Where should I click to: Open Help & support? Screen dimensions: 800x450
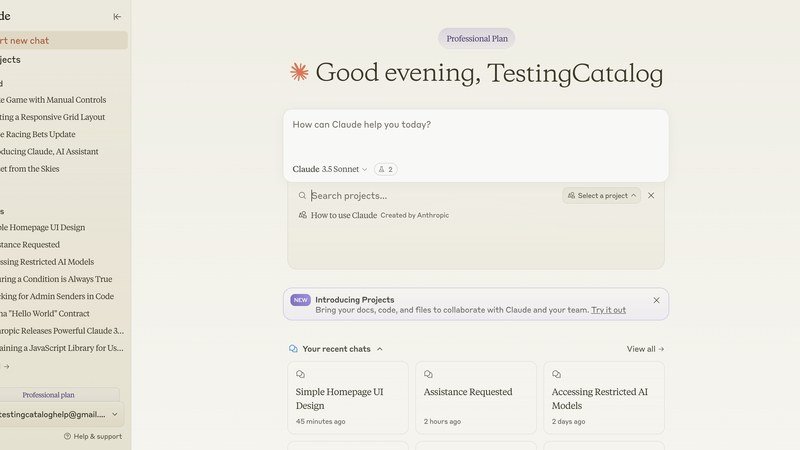(x=93, y=436)
